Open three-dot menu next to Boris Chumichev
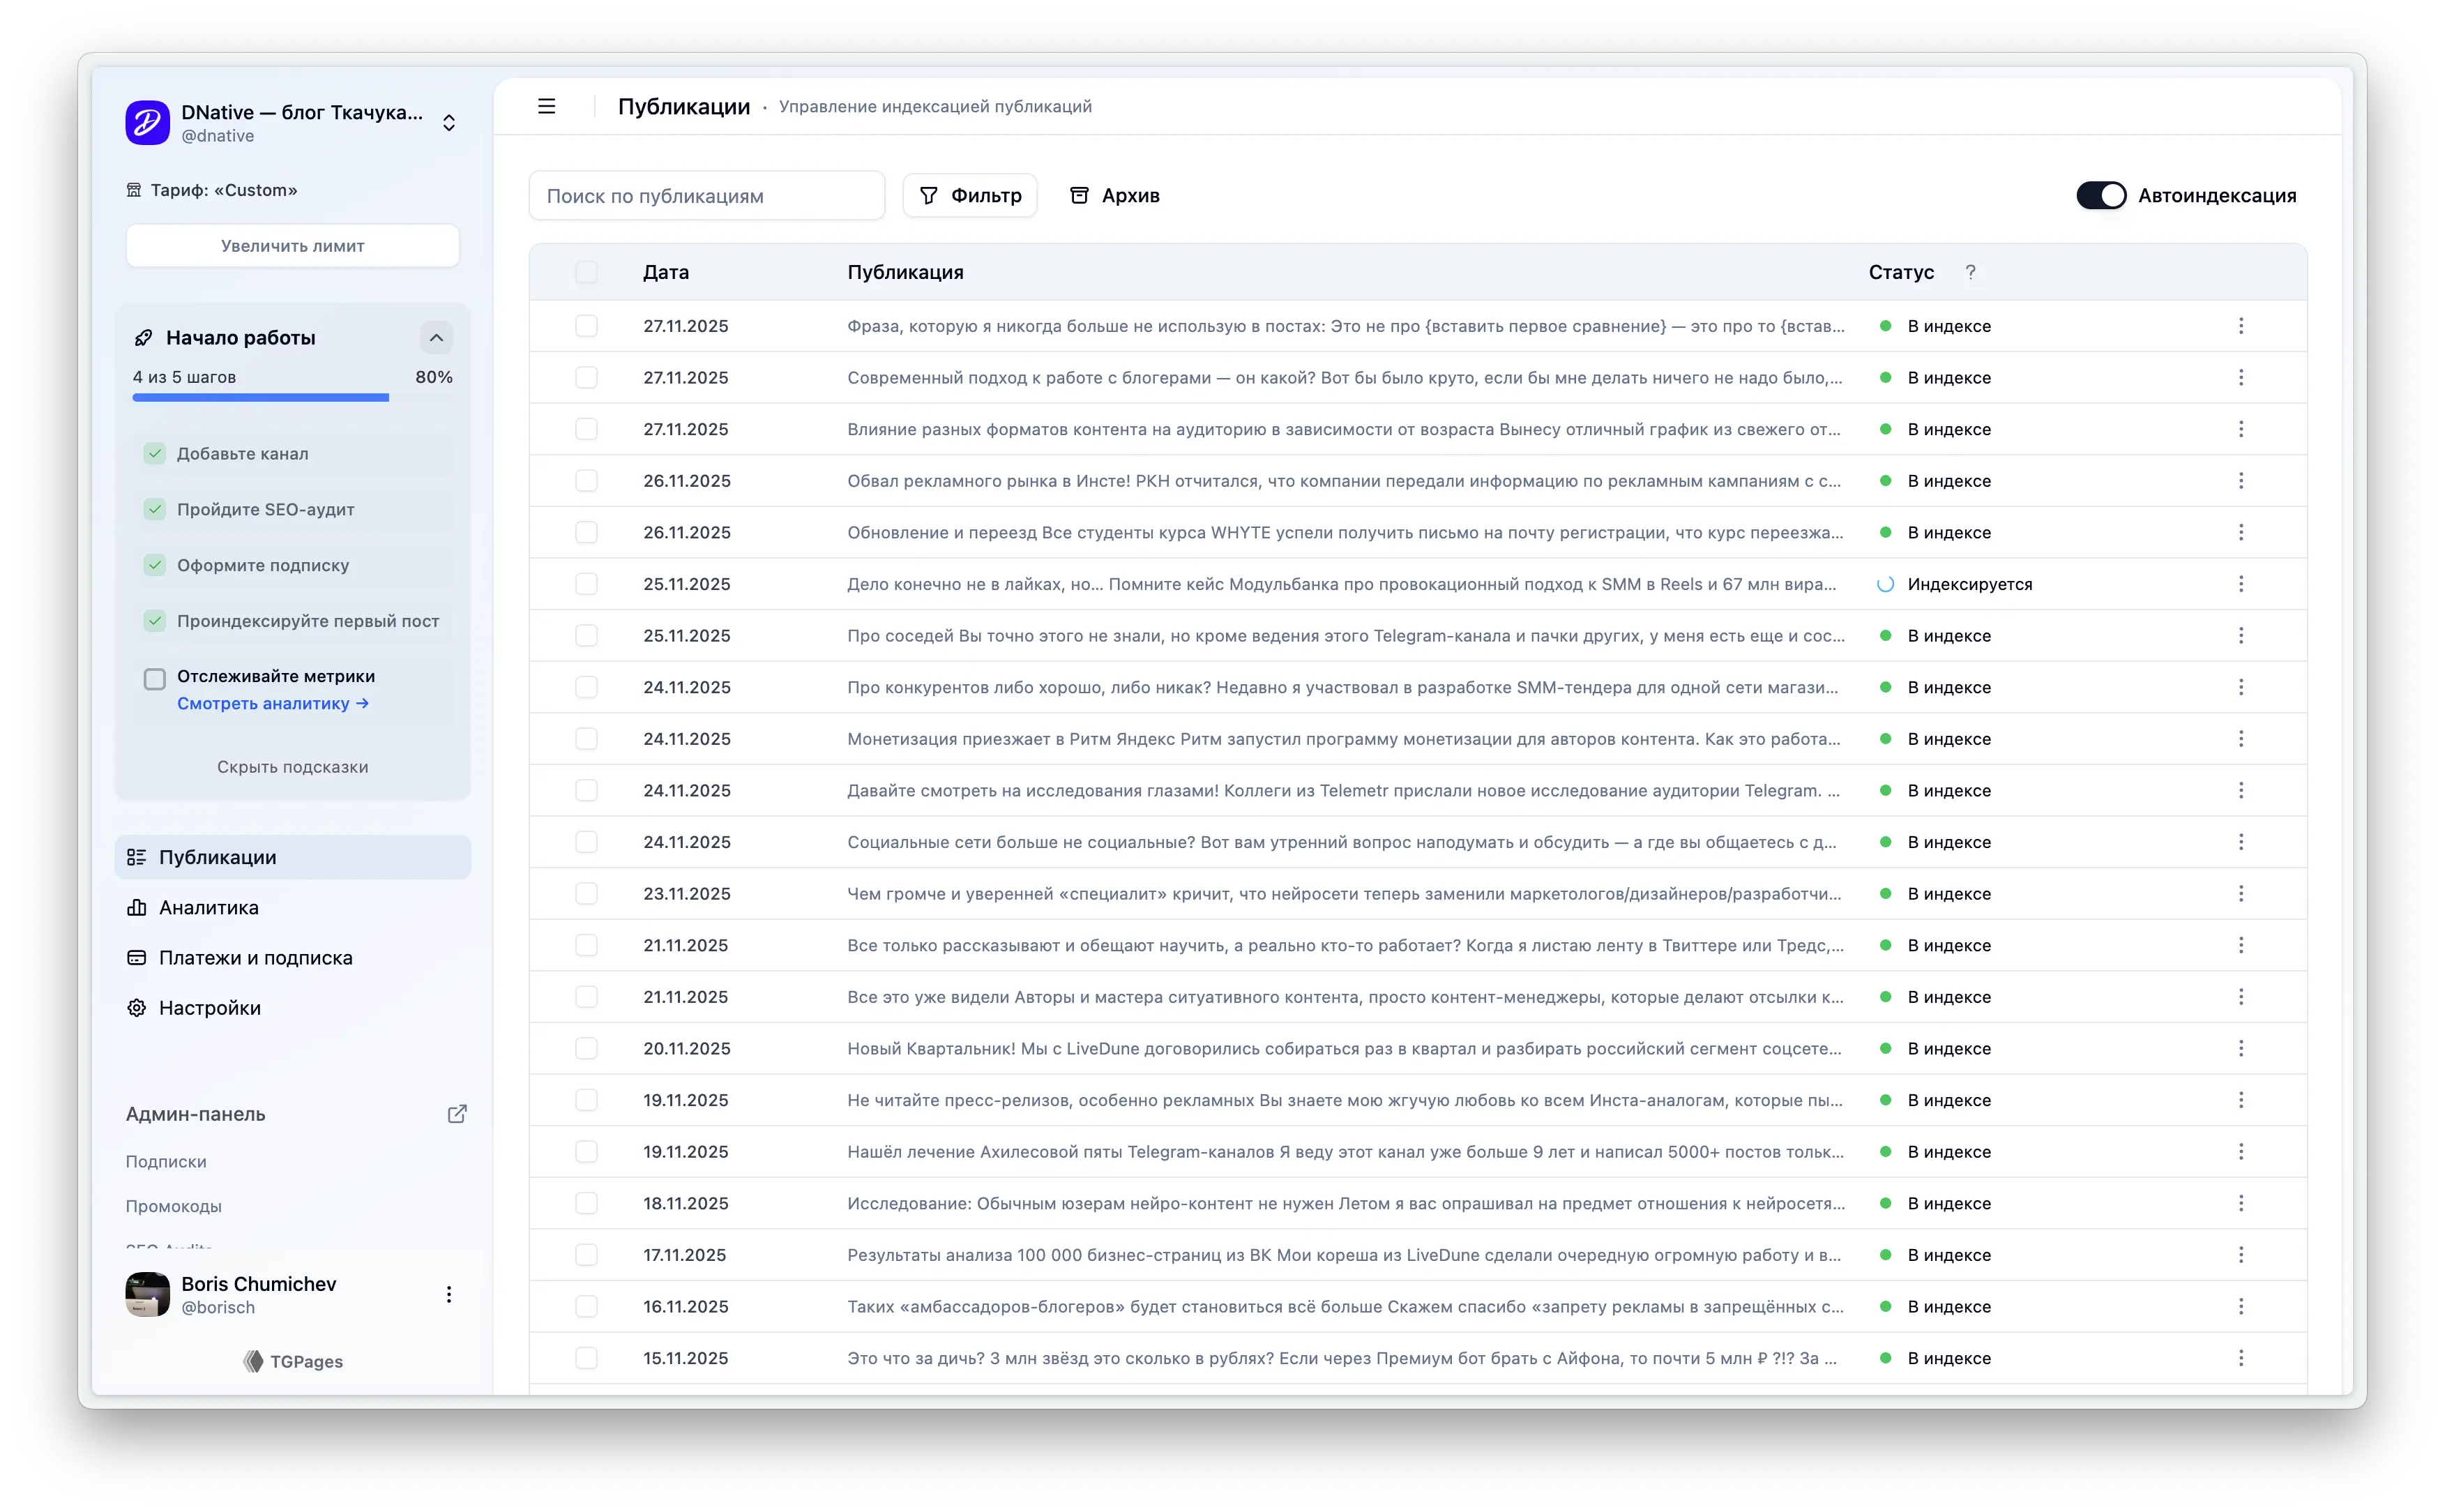 coord(449,1294)
